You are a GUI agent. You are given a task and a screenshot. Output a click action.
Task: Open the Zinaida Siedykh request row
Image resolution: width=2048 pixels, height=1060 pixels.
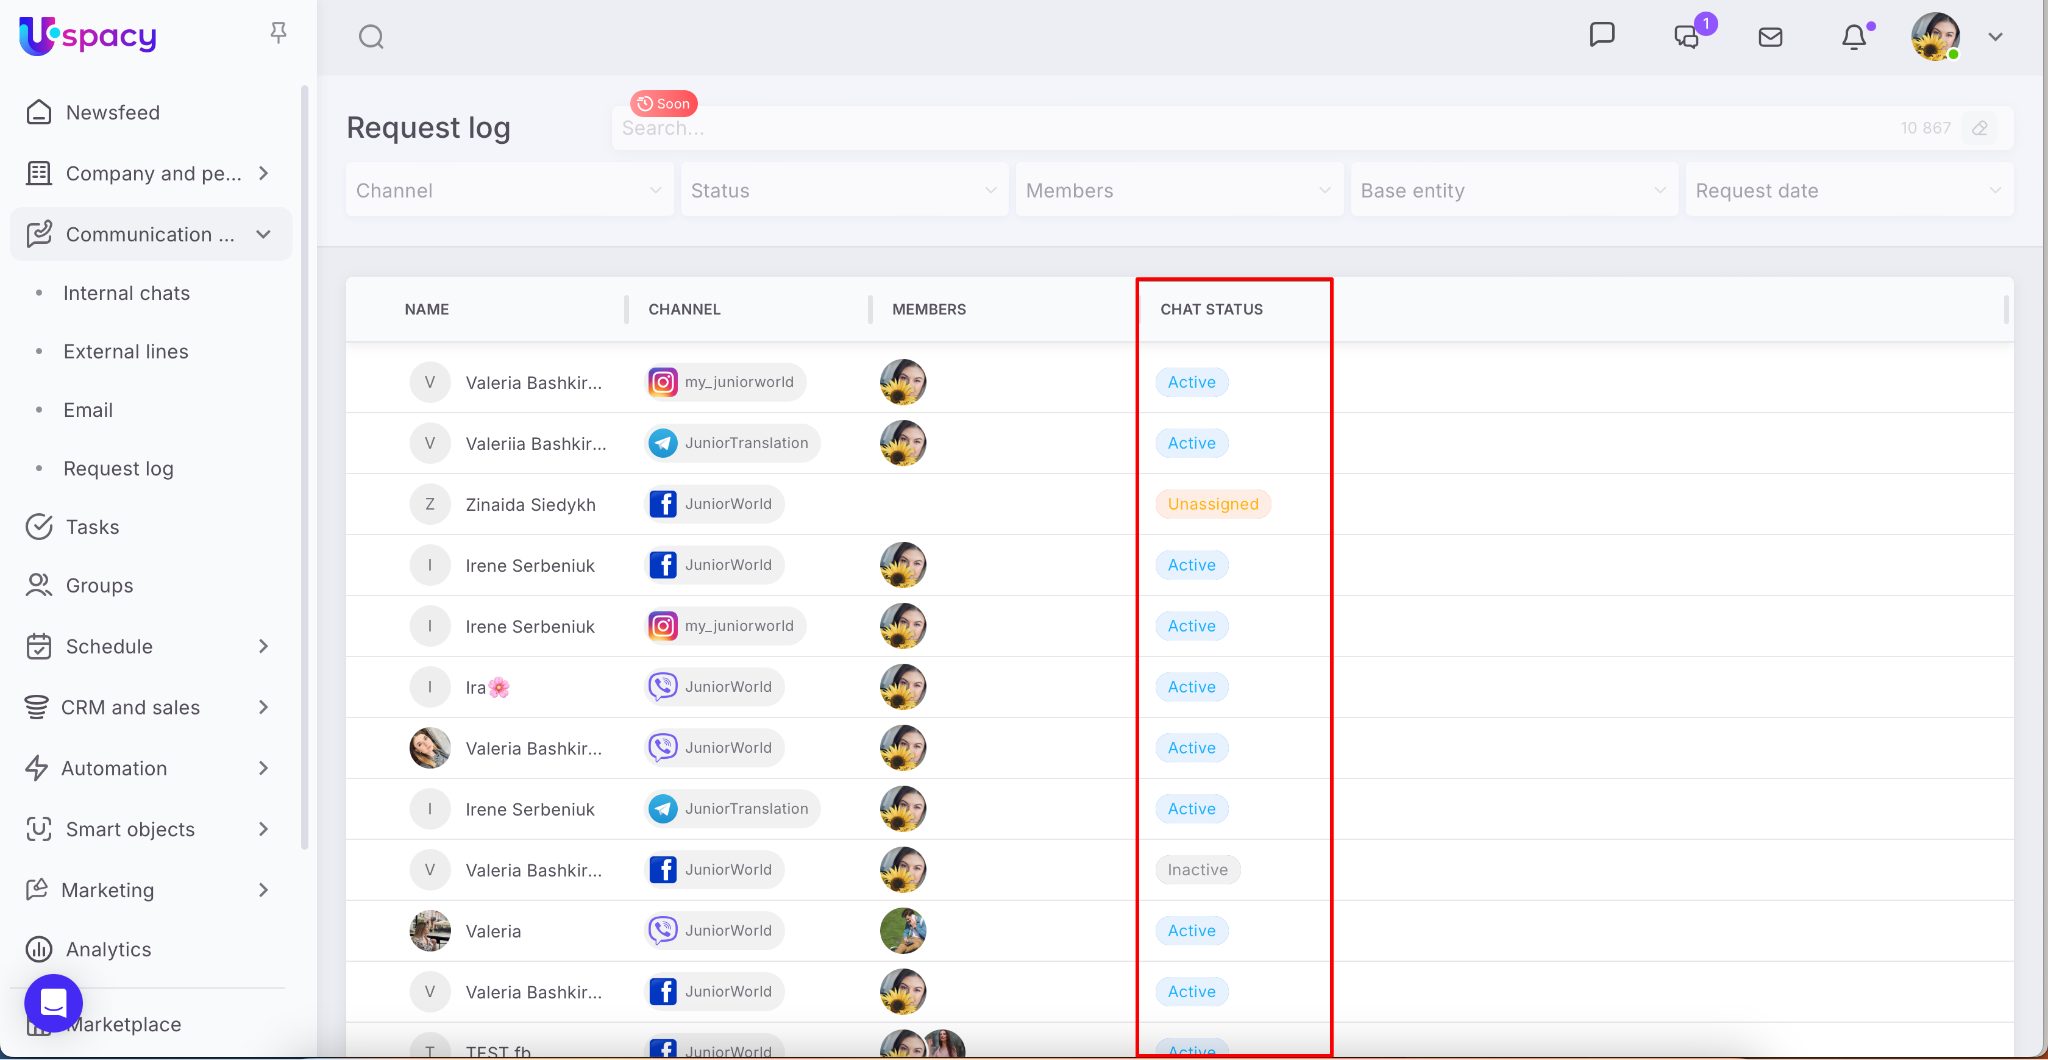coord(530,504)
